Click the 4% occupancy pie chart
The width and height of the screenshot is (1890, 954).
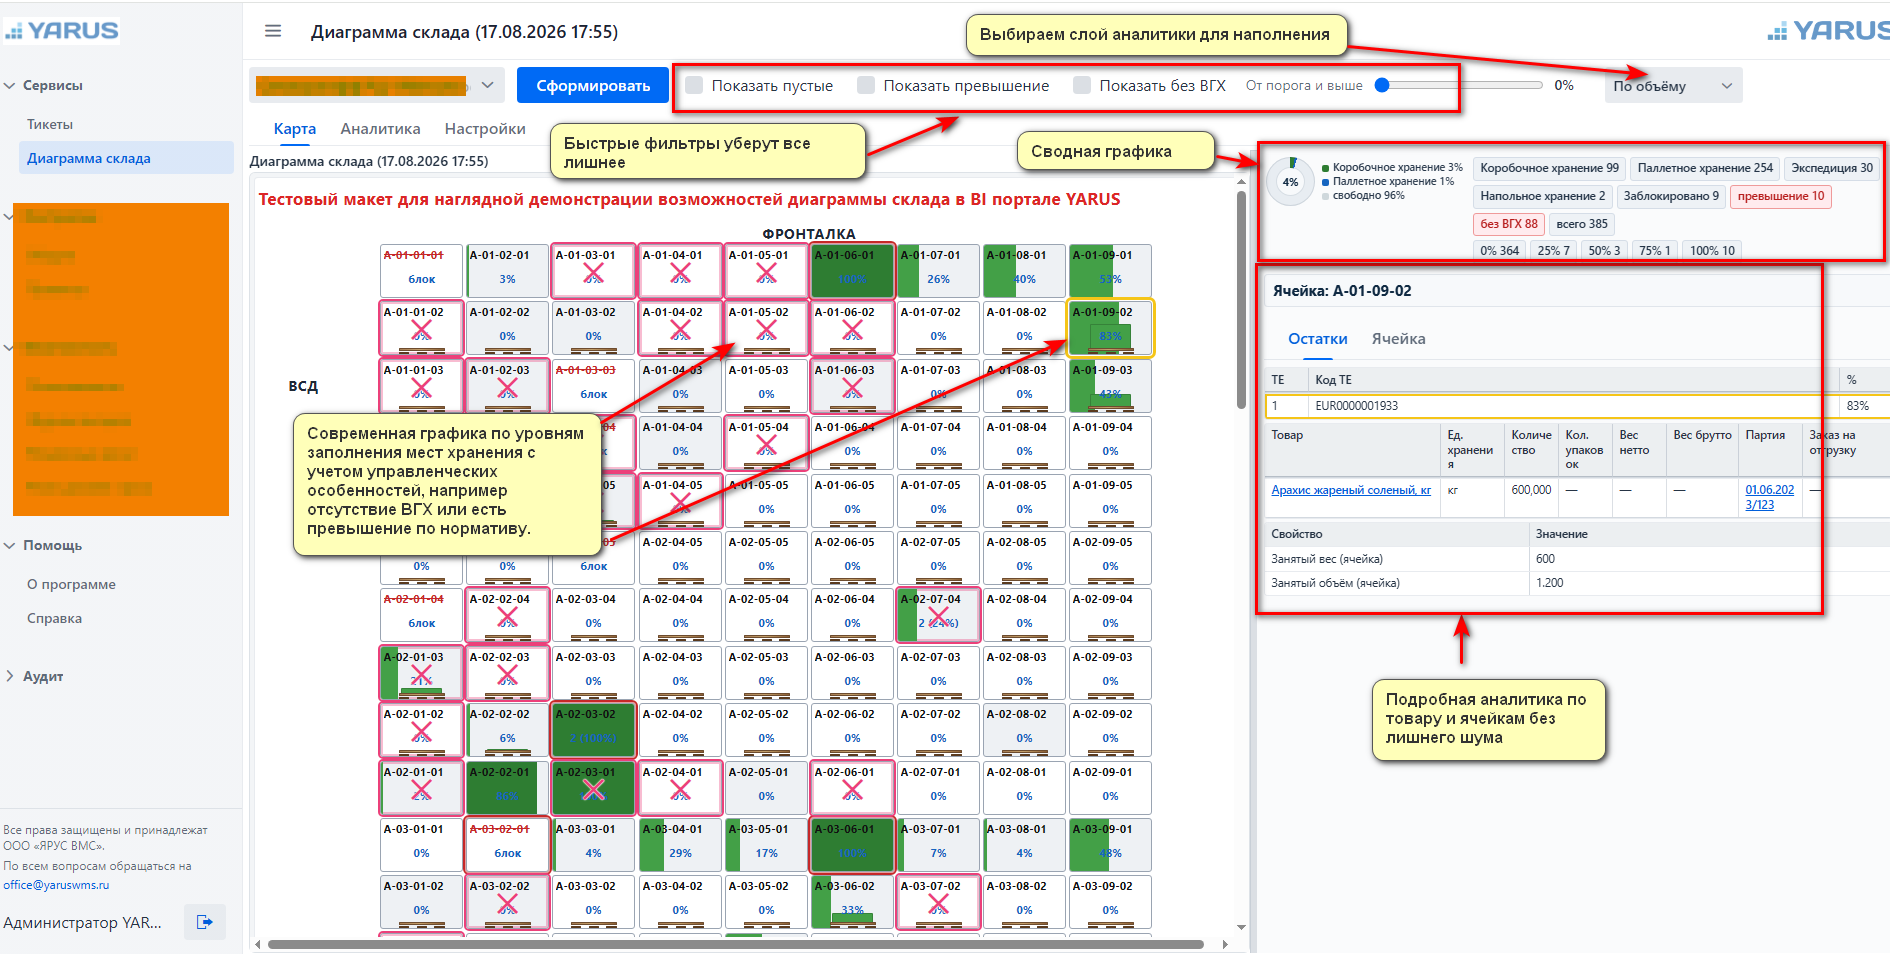point(1290,182)
